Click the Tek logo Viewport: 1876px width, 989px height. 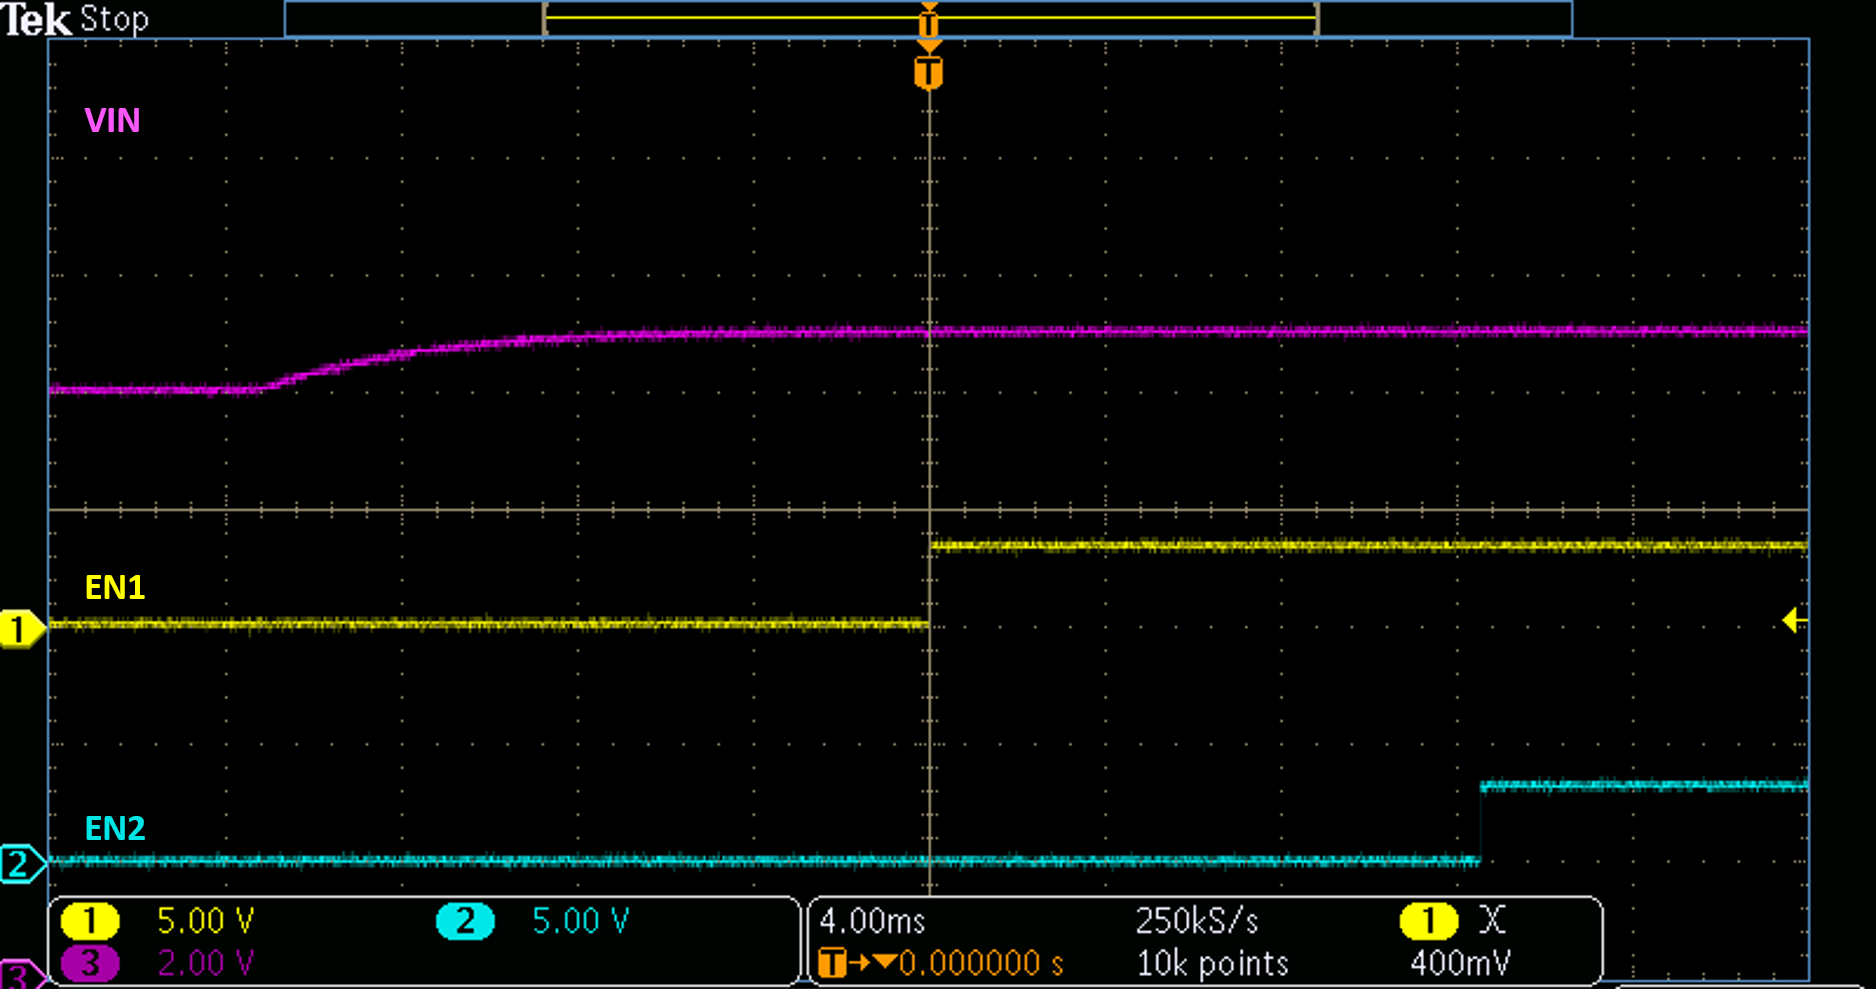pos(38,18)
